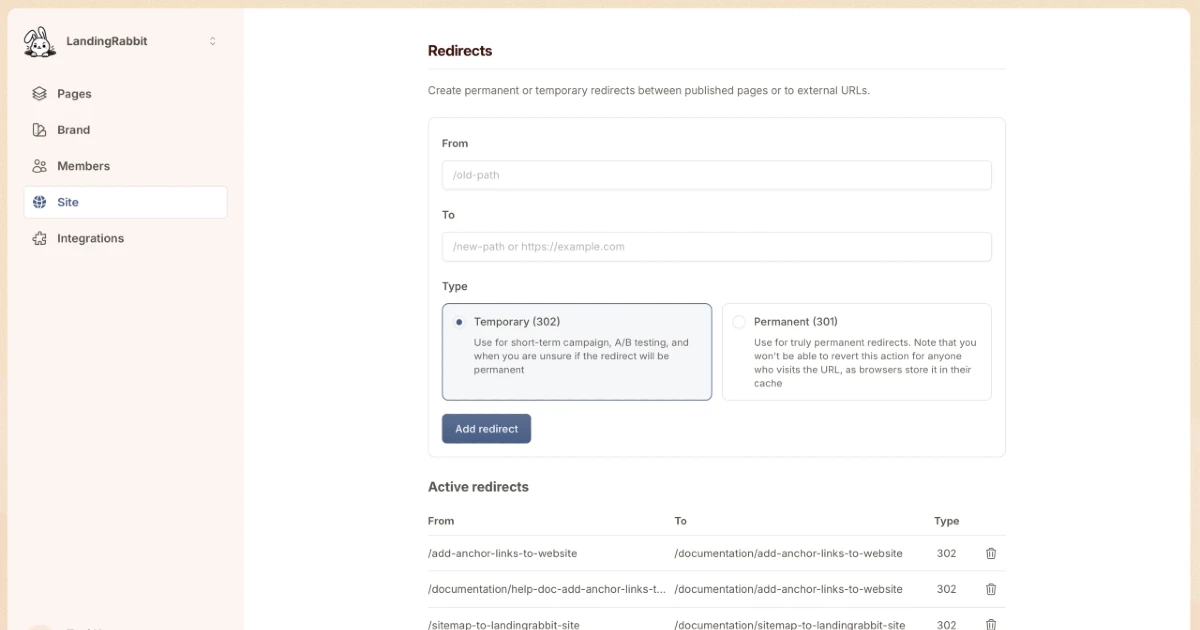Open the LandingRabbit workspace switcher chevron
Viewport: 1200px width, 630px height.
click(x=212, y=41)
